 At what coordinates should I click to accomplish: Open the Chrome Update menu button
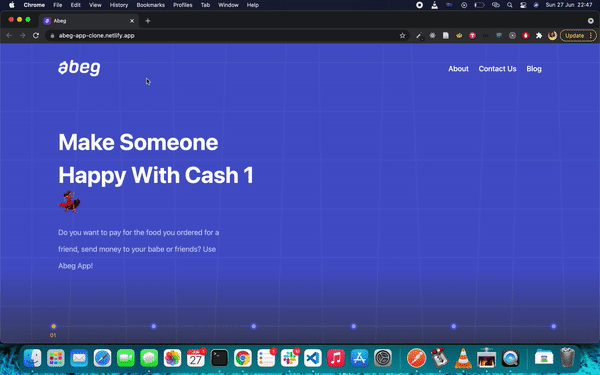click(x=578, y=36)
